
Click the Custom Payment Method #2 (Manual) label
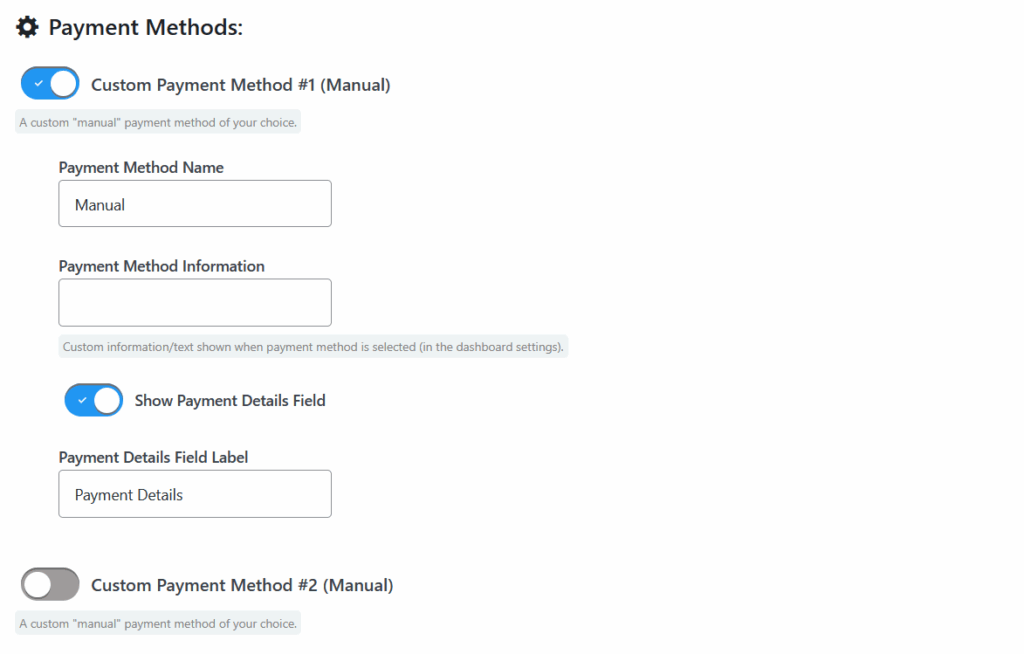click(x=242, y=585)
